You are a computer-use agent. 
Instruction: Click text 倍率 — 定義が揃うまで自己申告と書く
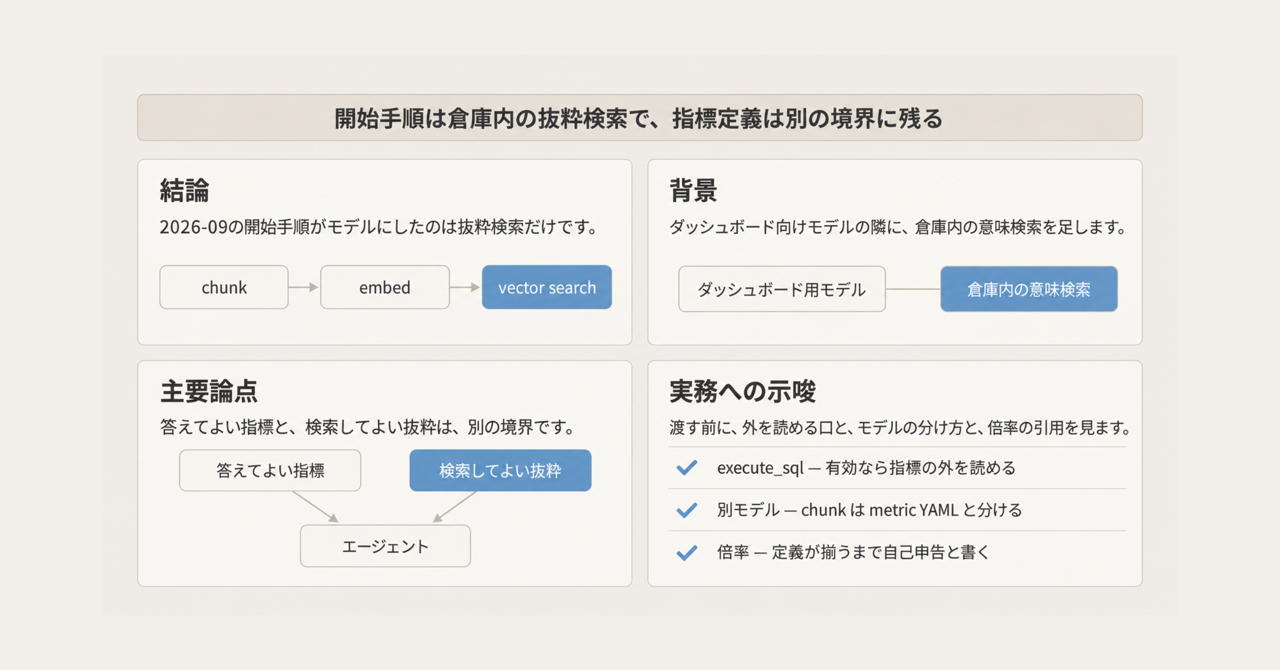pyautogui.click(x=853, y=552)
